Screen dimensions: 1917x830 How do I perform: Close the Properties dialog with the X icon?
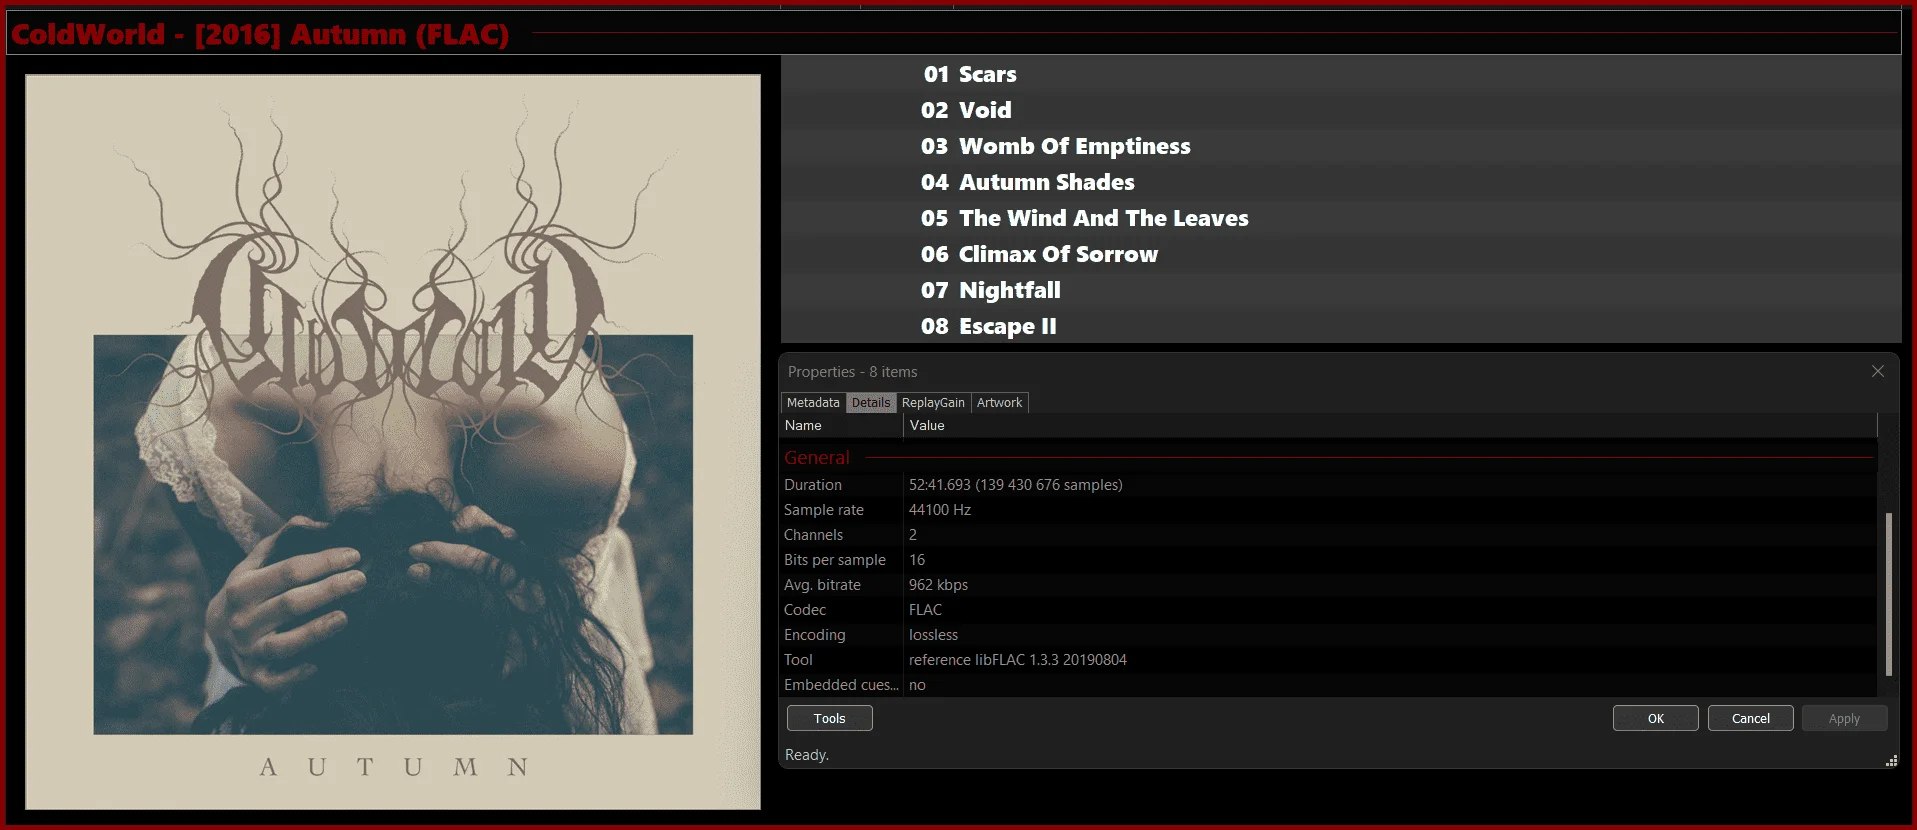click(1878, 371)
